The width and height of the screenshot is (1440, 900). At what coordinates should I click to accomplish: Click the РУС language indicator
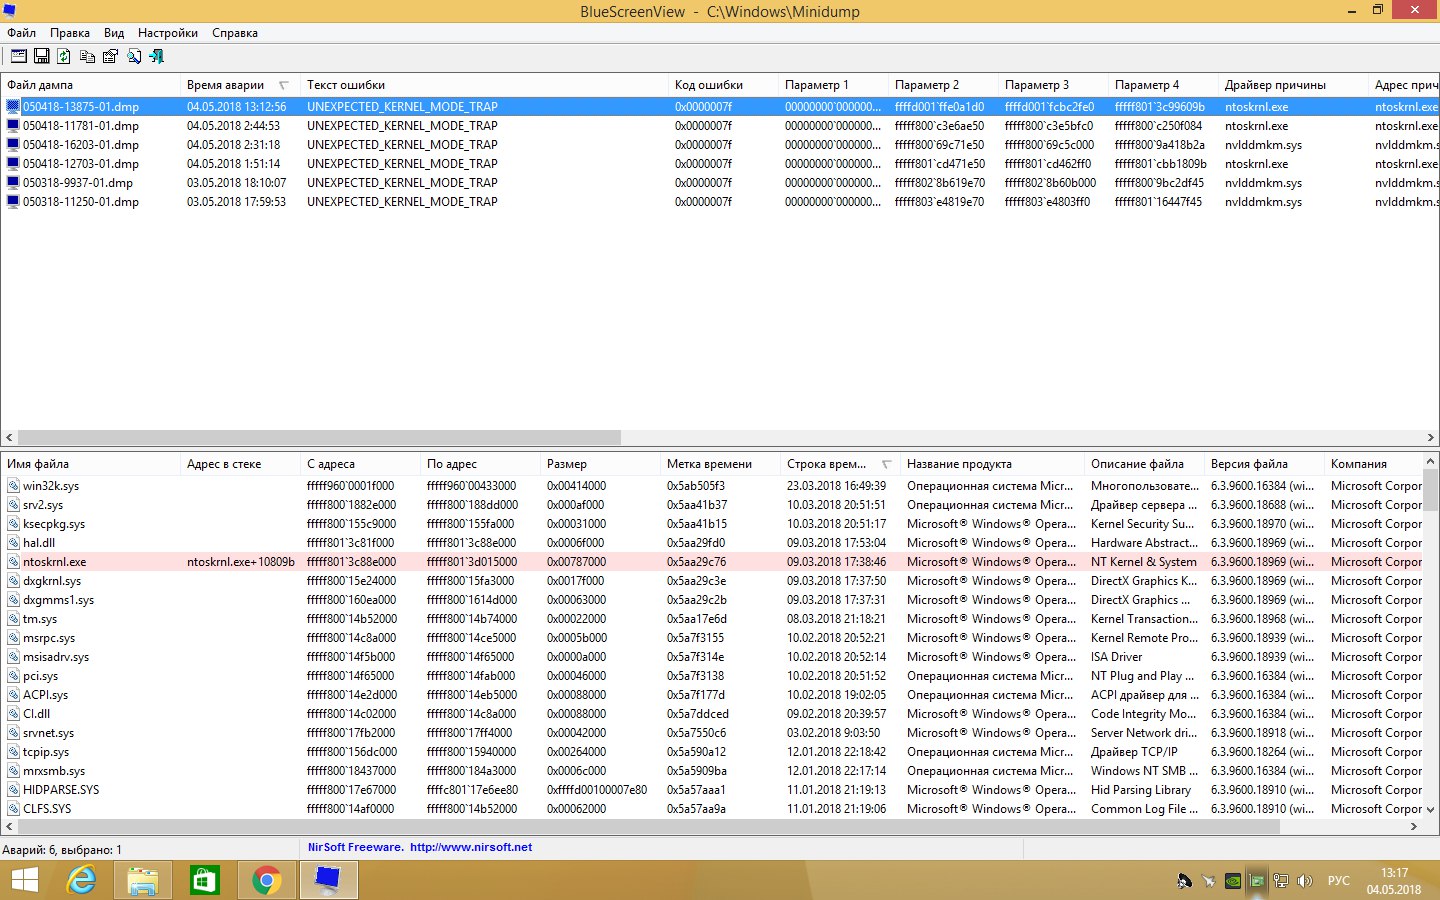[1338, 881]
